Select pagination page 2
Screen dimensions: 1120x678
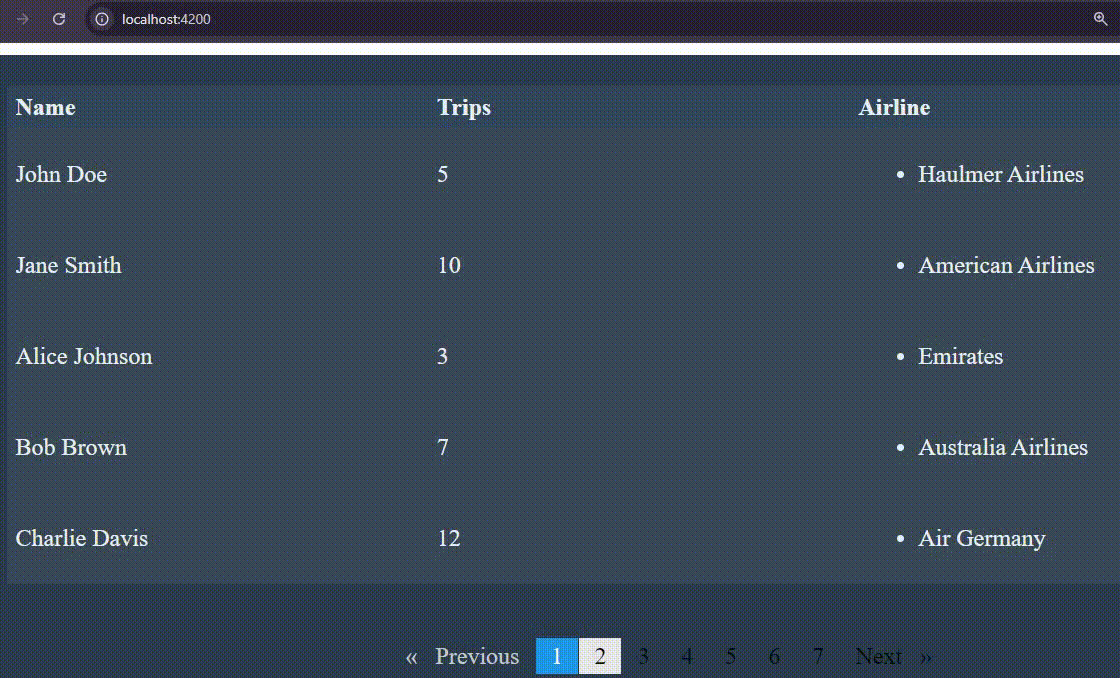(600, 656)
